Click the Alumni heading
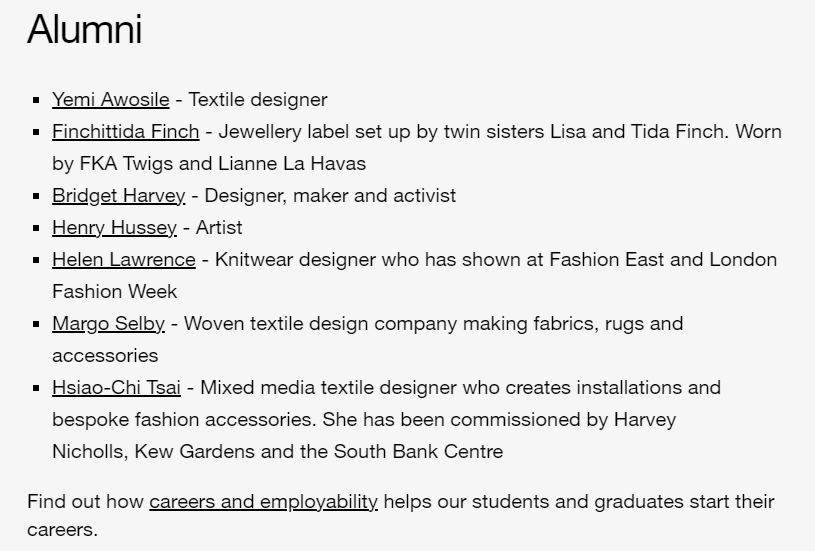Screen dimensions: 815x551 [84, 29]
